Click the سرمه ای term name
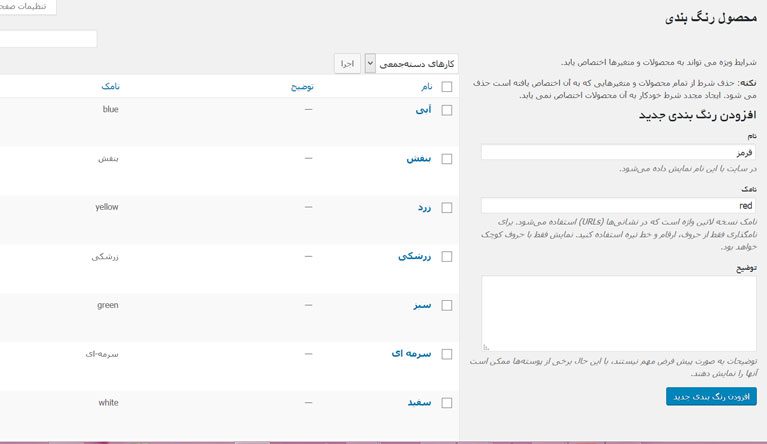Image resolution: width=767 pixels, height=444 pixels. [x=412, y=354]
